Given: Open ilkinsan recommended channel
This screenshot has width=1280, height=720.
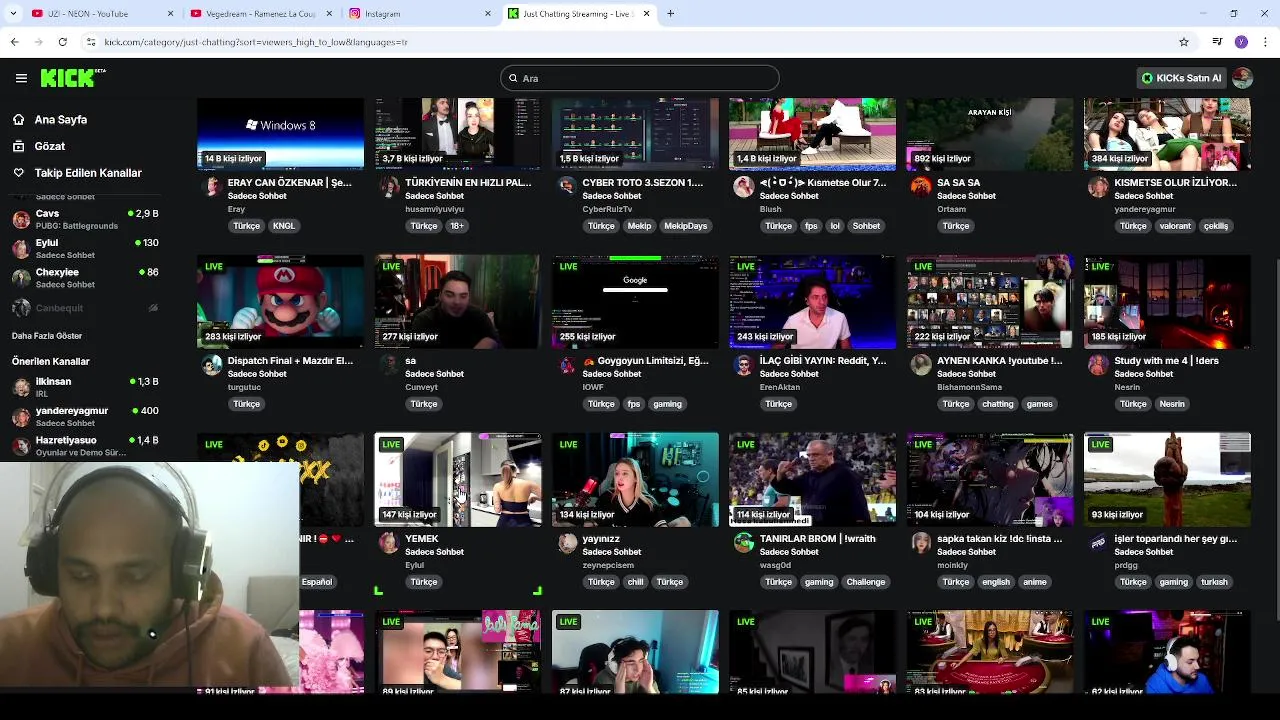Looking at the screenshot, I should coord(85,386).
